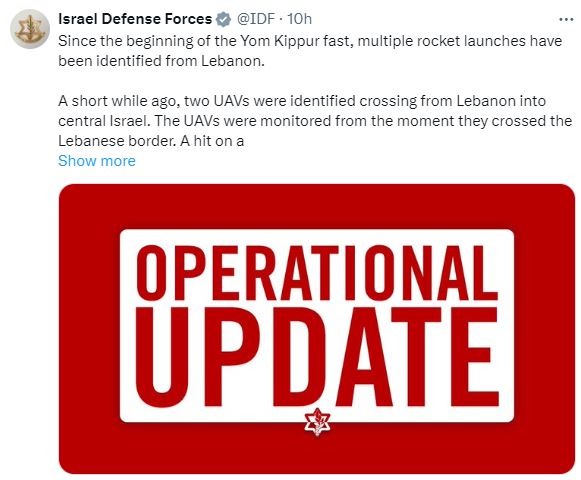The height and width of the screenshot is (480, 581).
Task: Click the first paragraph about Yom Kippur
Action: 310,51
